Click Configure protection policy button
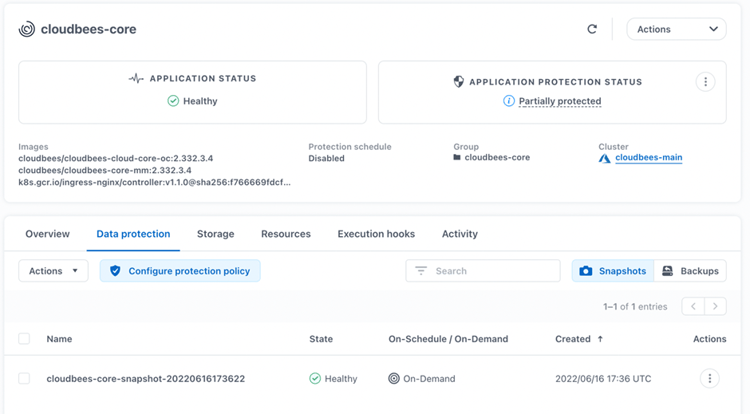This screenshot has width=750, height=414. pyautogui.click(x=180, y=271)
